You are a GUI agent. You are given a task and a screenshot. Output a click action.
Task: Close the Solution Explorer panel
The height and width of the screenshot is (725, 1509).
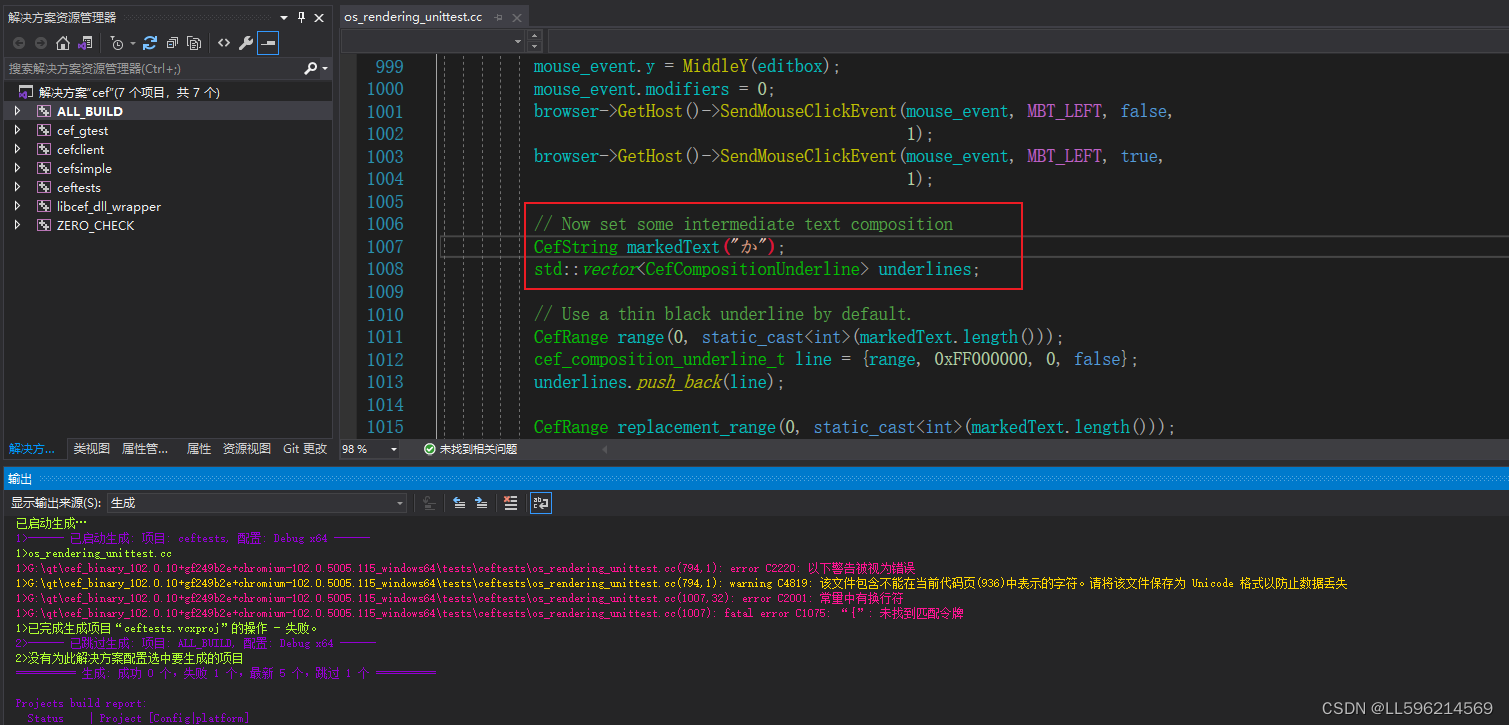coord(320,17)
